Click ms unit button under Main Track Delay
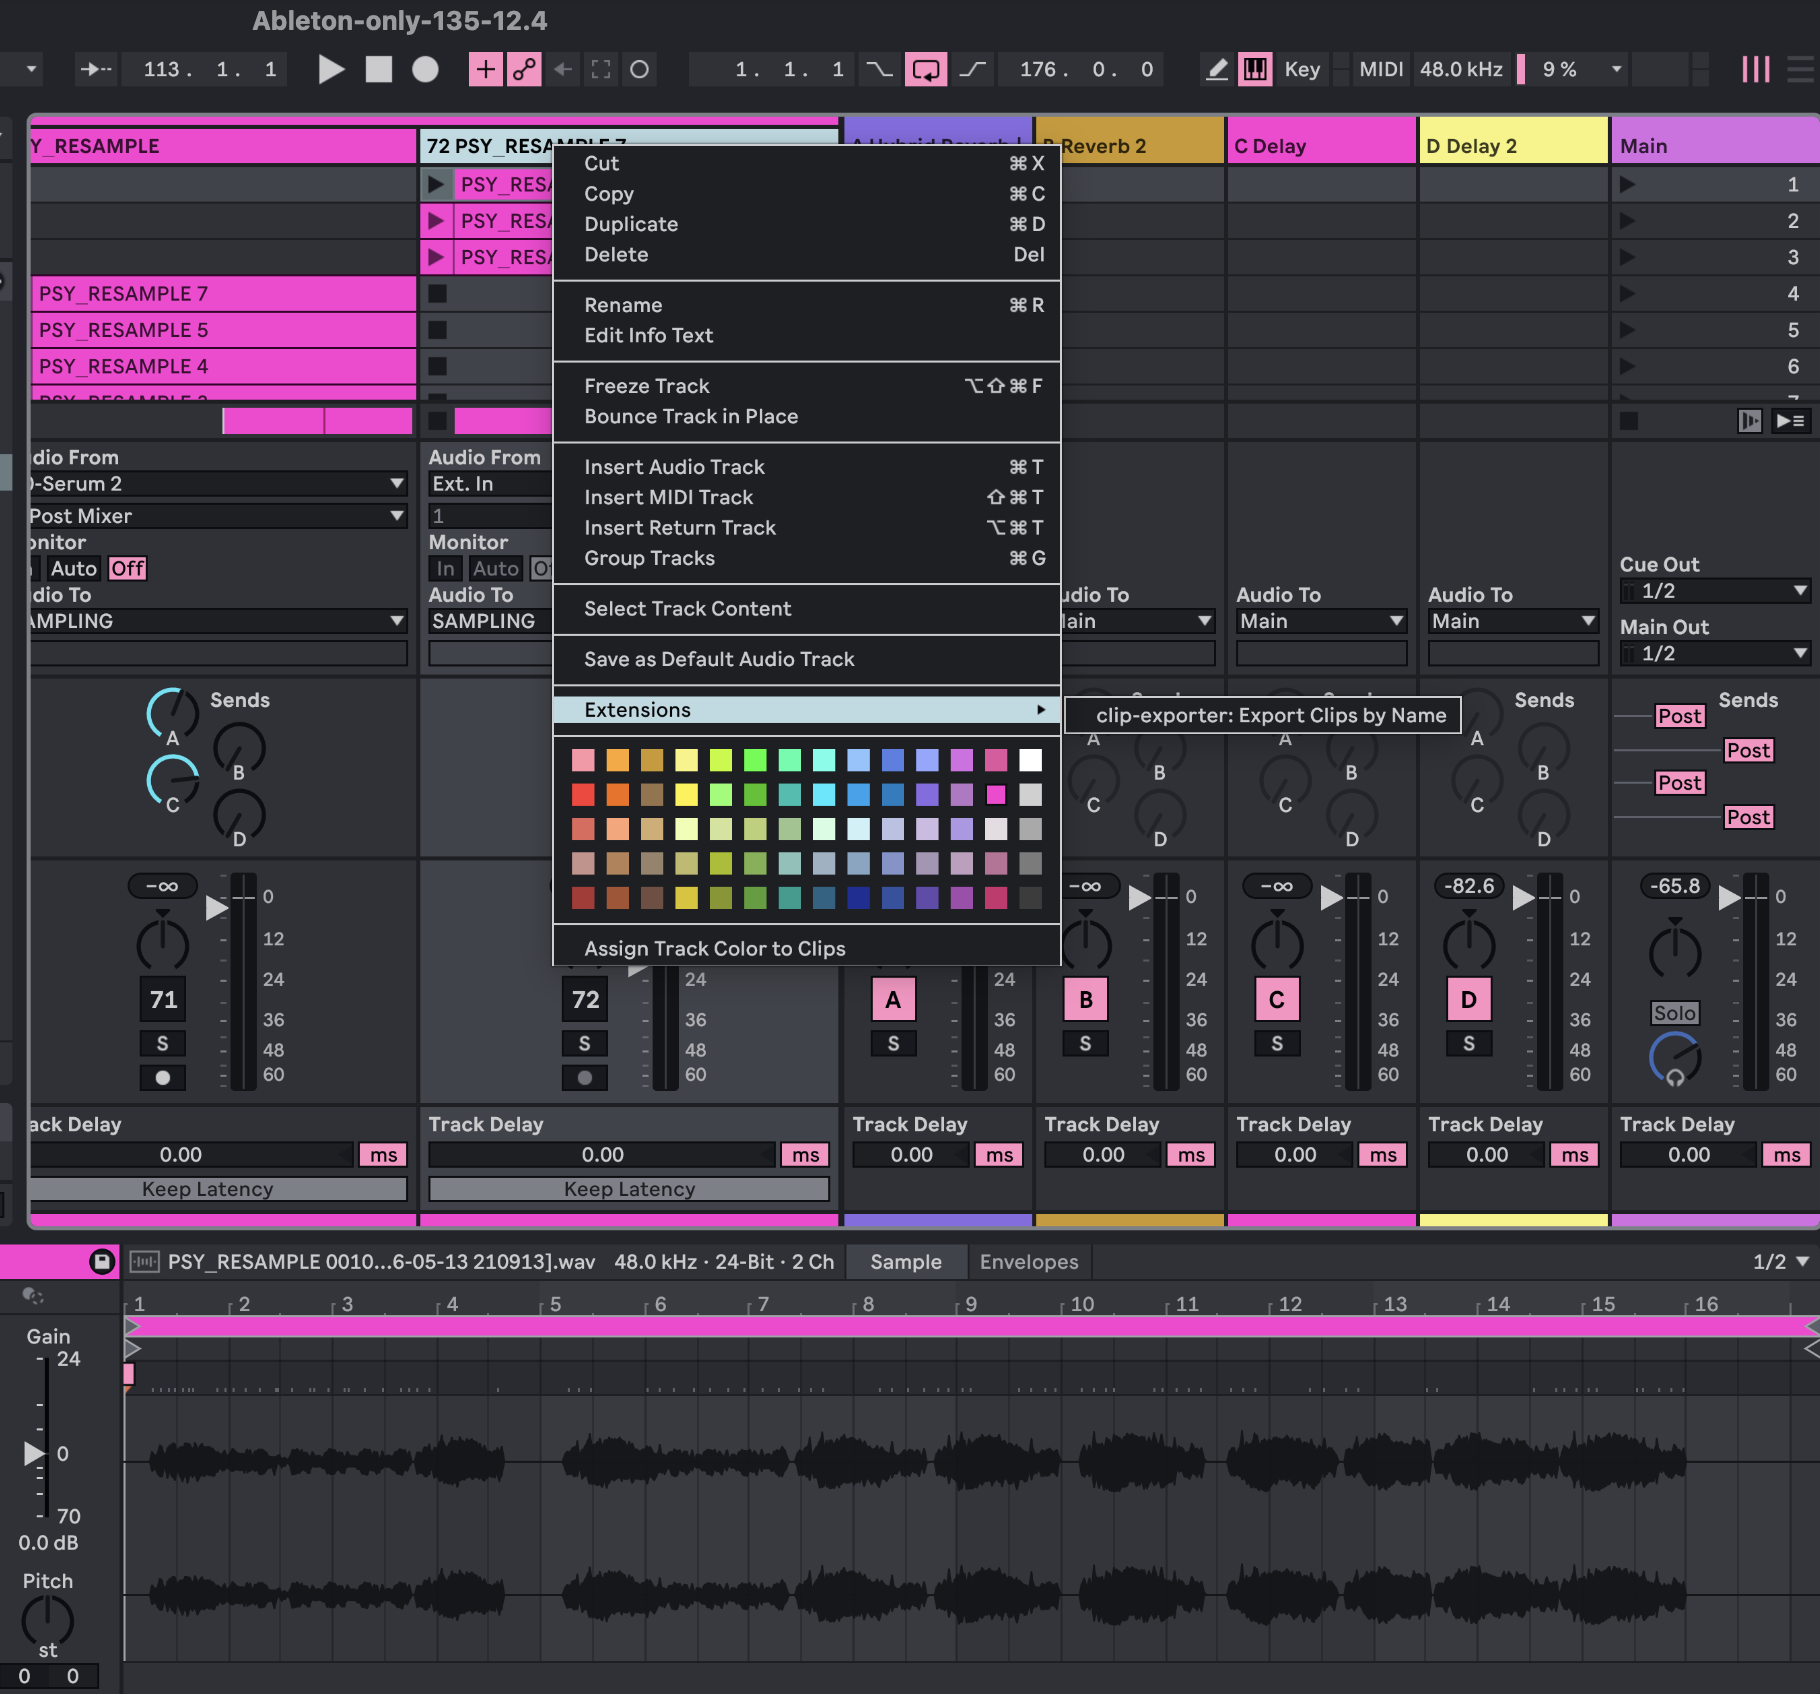 [1786, 1155]
